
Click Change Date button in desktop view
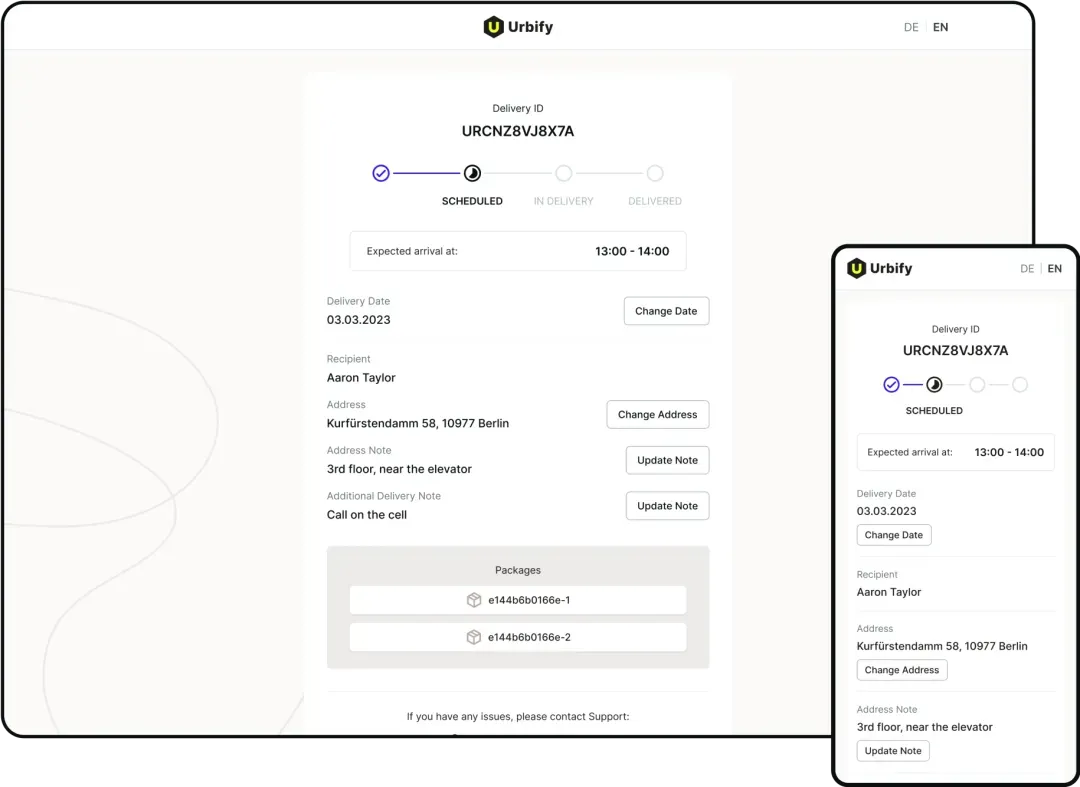pos(666,311)
